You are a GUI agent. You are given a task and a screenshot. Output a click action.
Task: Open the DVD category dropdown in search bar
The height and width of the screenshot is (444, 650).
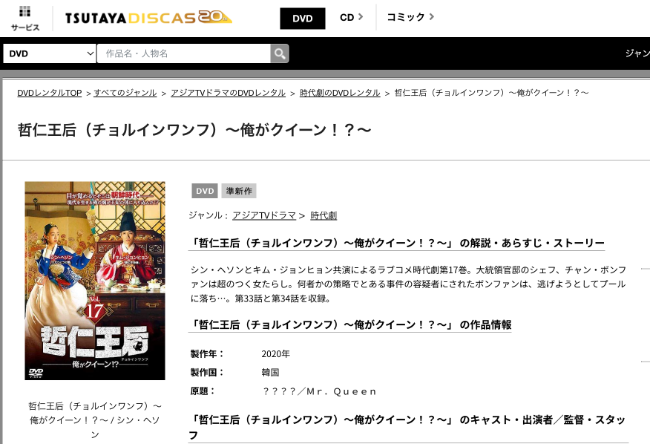(x=50, y=53)
